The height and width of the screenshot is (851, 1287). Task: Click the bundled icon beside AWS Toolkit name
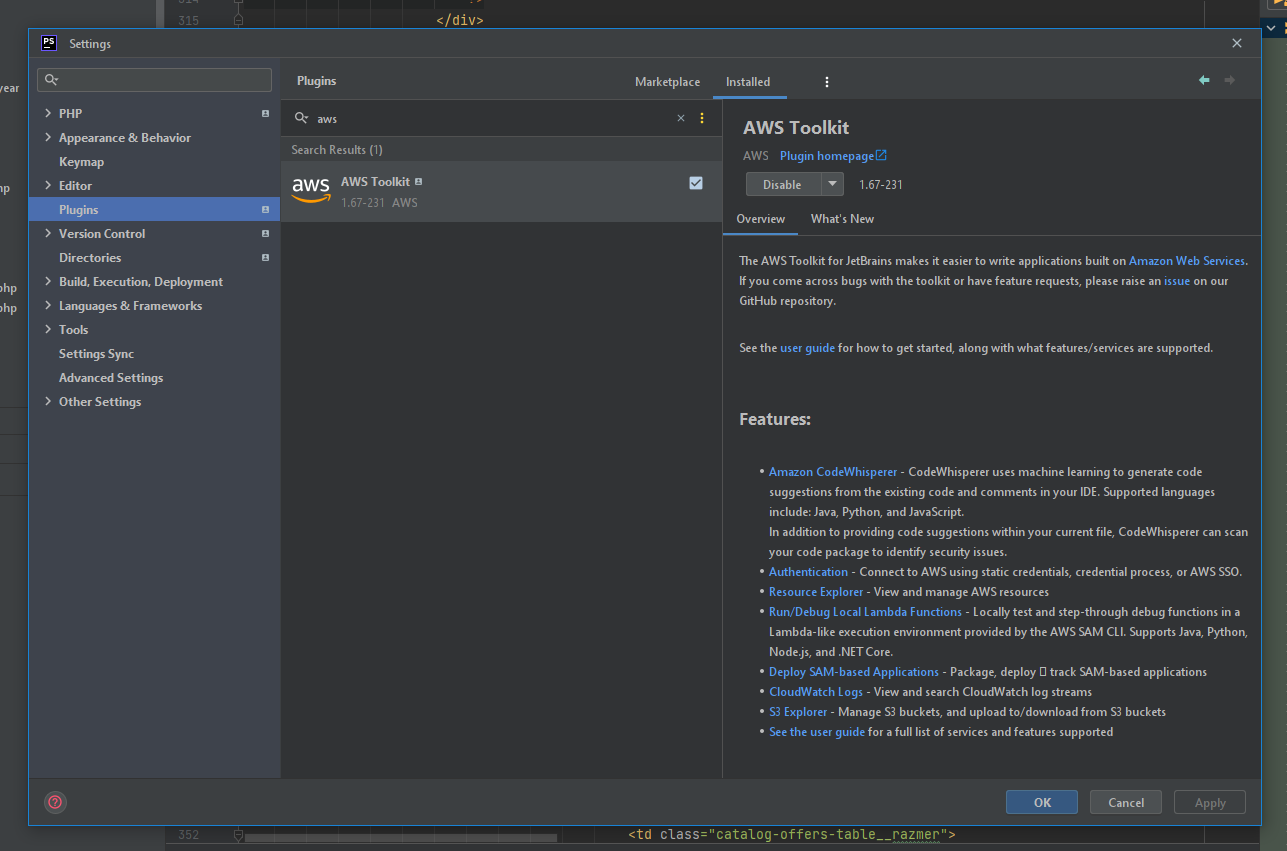[418, 182]
